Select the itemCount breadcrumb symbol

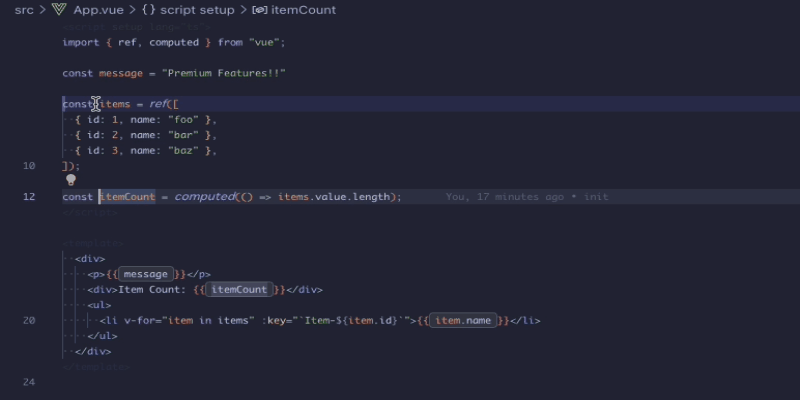[304, 10]
